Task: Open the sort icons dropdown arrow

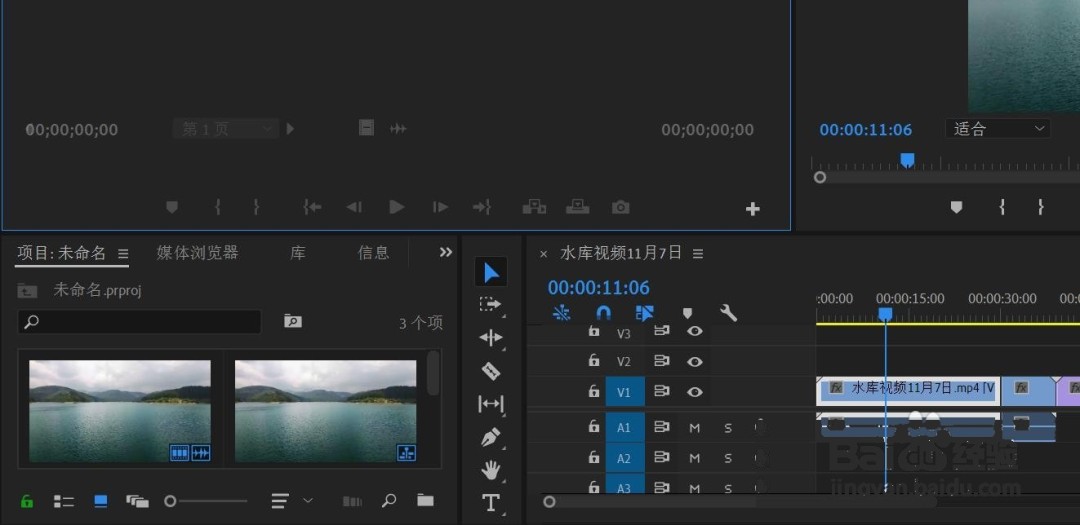Action: pyautogui.click(x=309, y=500)
